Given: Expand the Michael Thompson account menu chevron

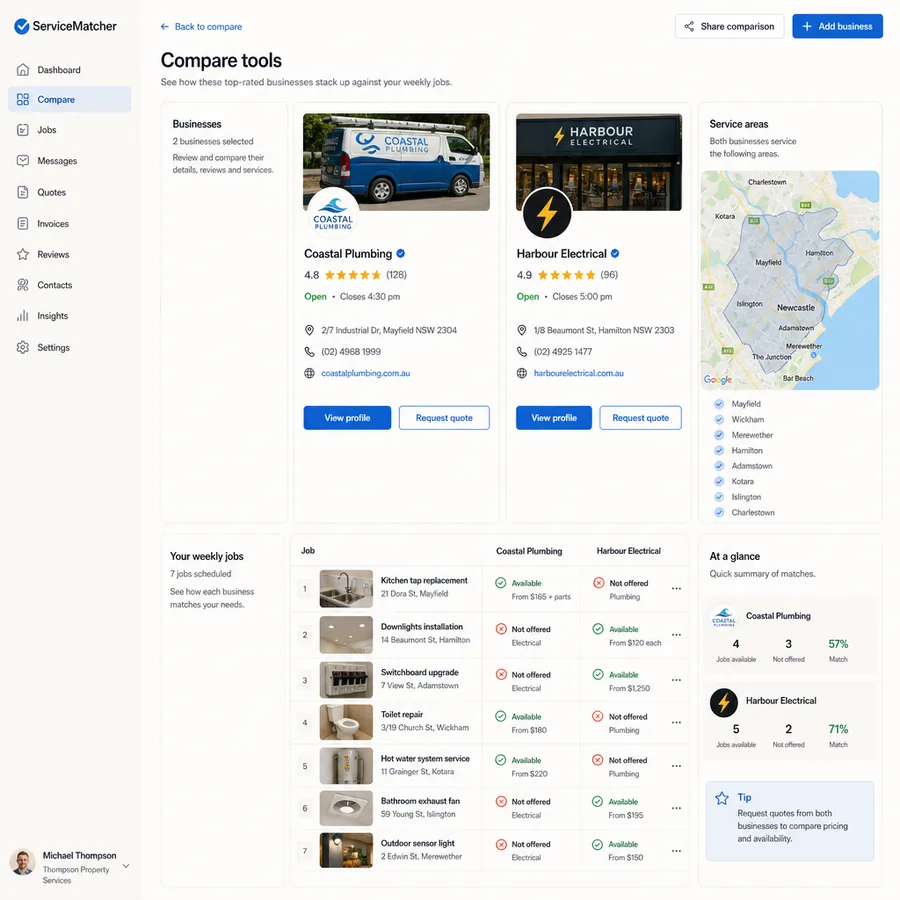Looking at the screenshot, I should 126,866.
